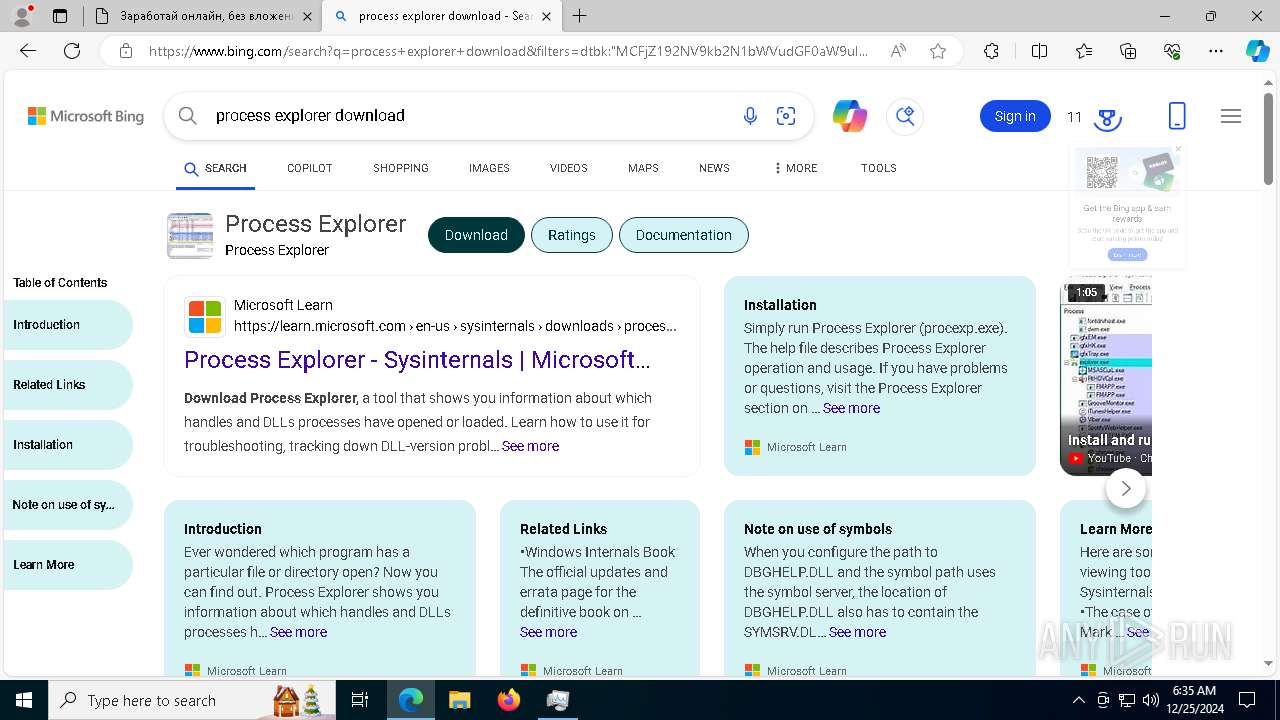Switch to IMAGES tab
The height and width of the screenshot is (720, 1280).
[489, 168]
